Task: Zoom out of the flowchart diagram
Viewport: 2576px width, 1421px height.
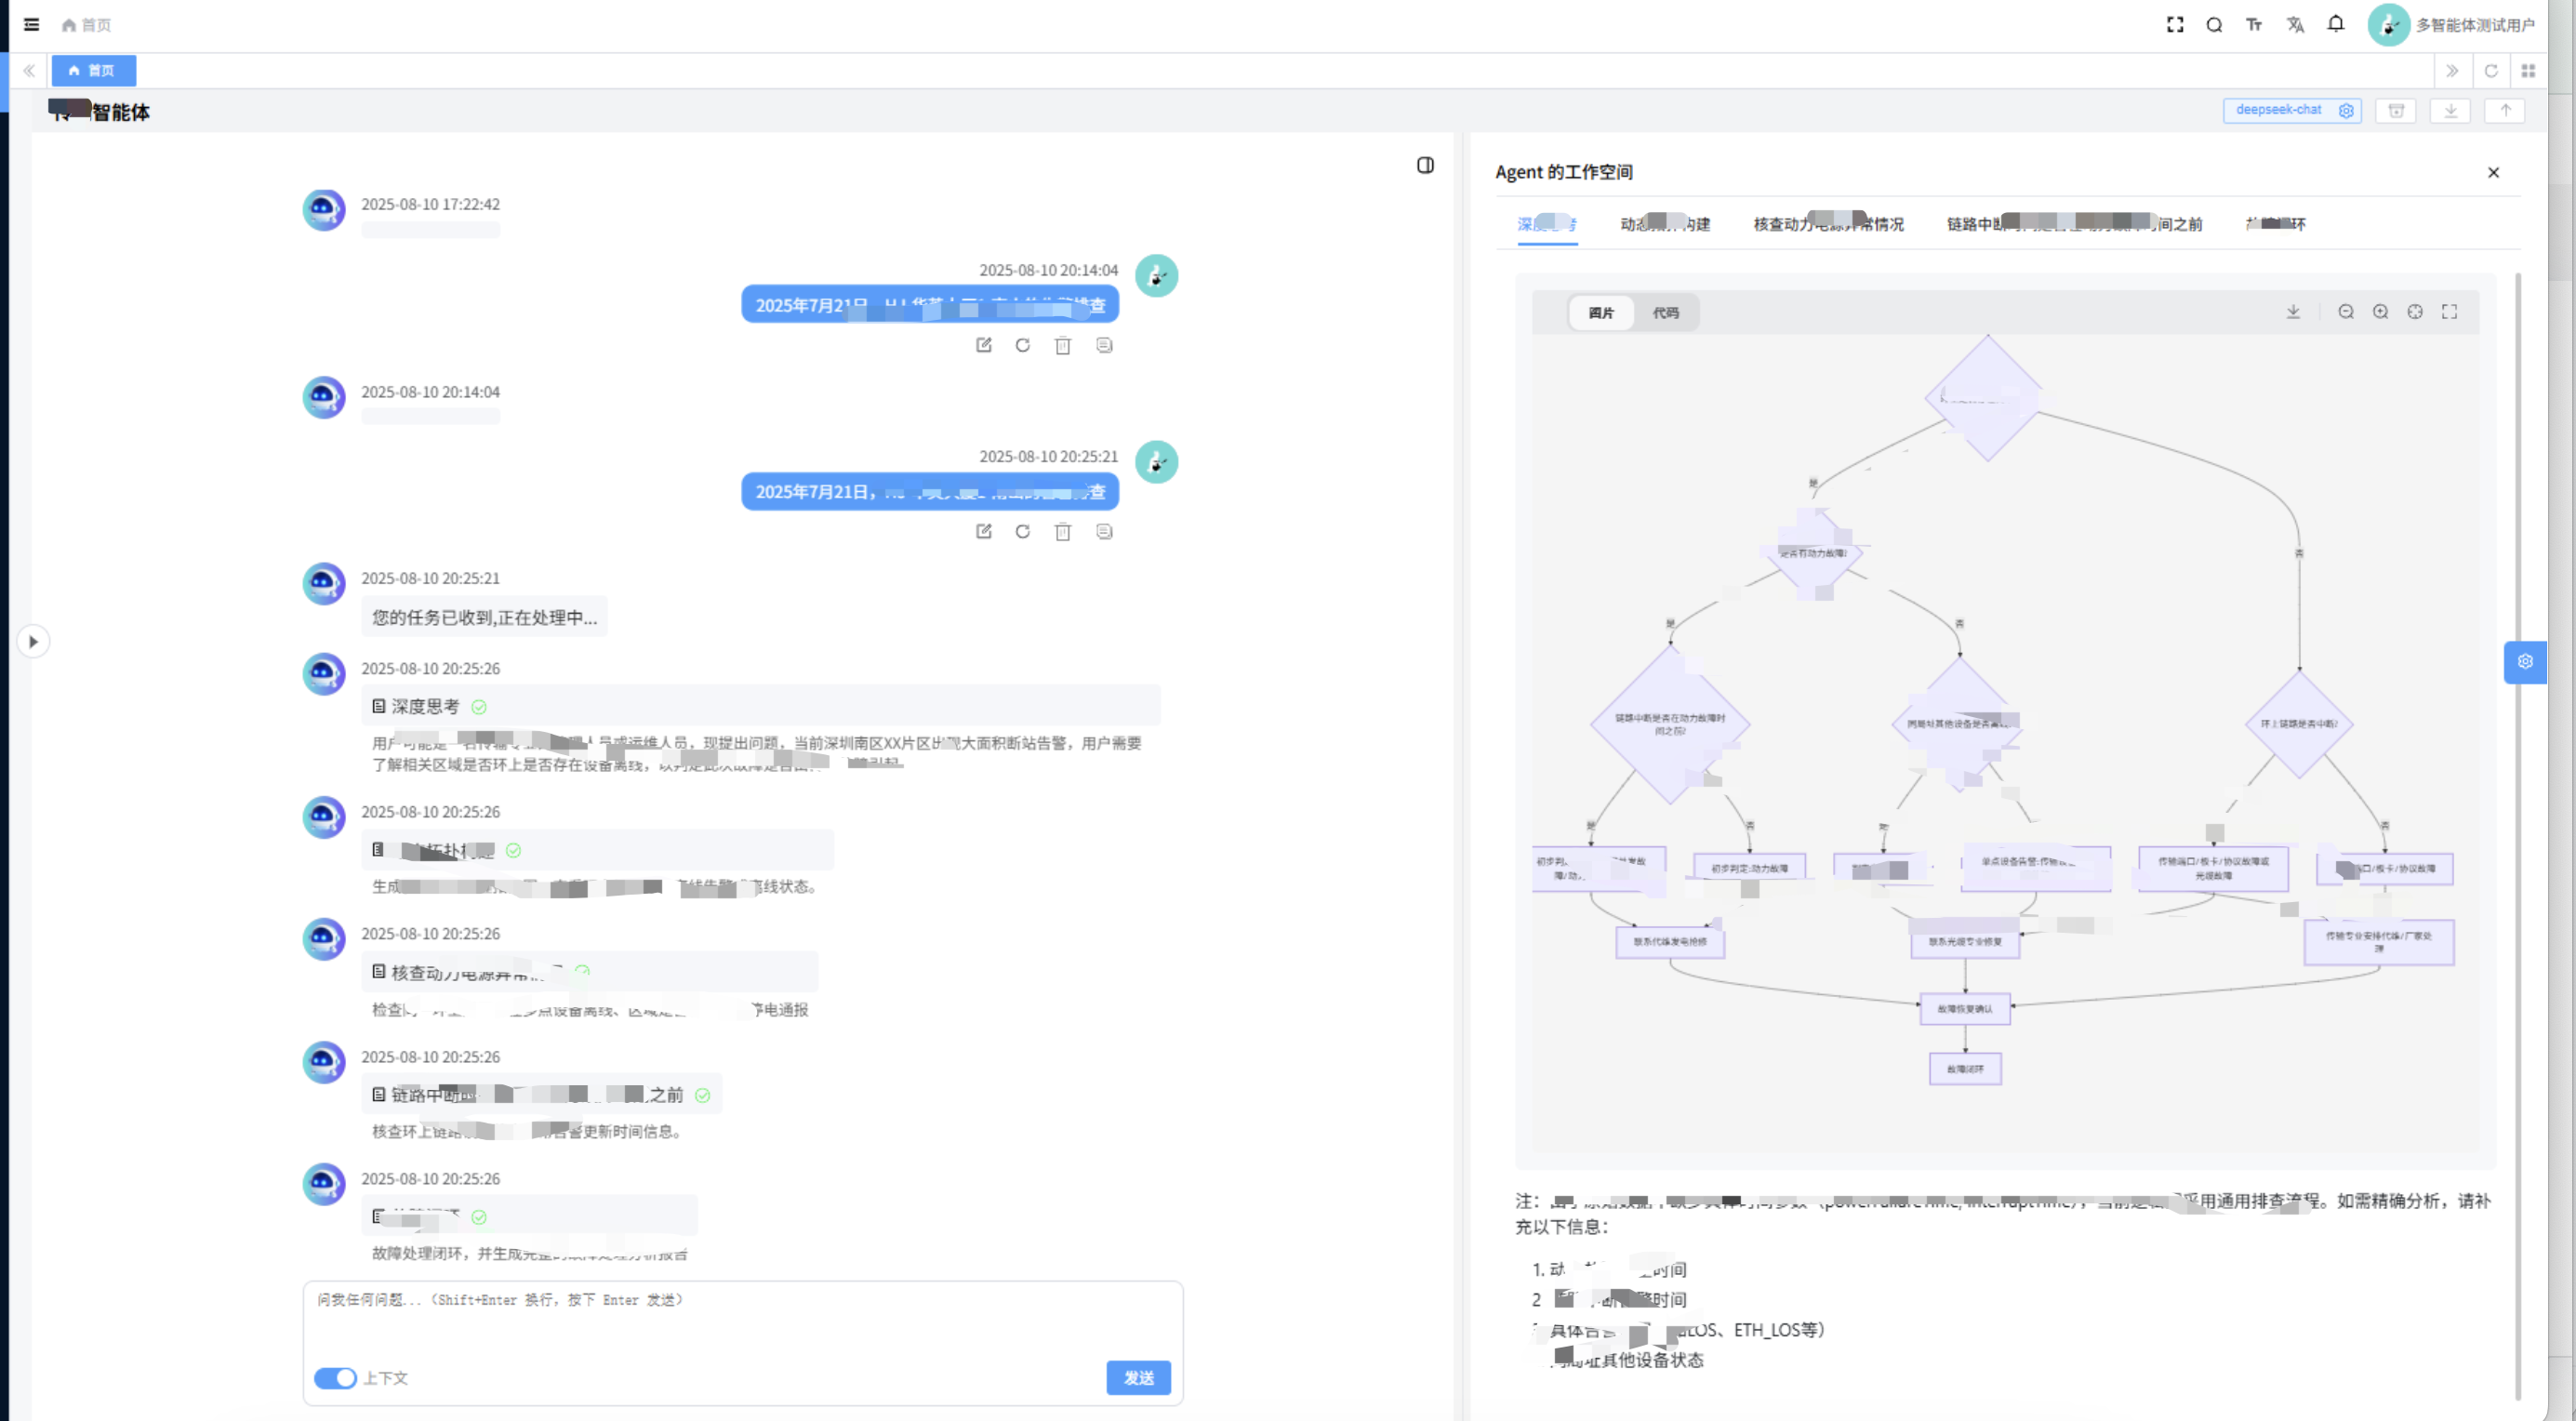Action: click(x=2346, y=312)
